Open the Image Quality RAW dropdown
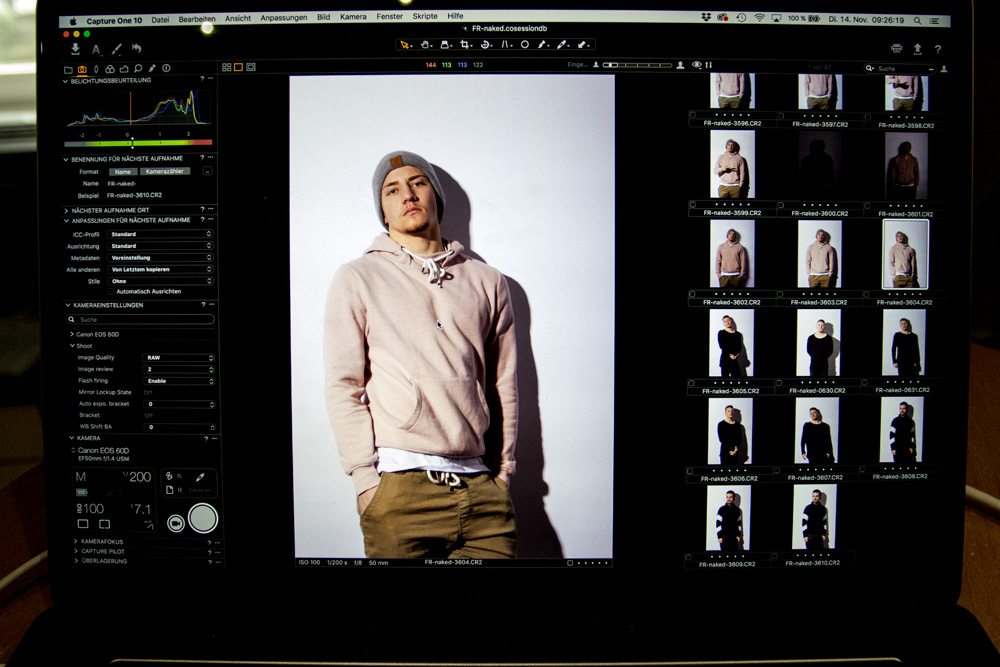1000x667 pixels. [179, 357]
